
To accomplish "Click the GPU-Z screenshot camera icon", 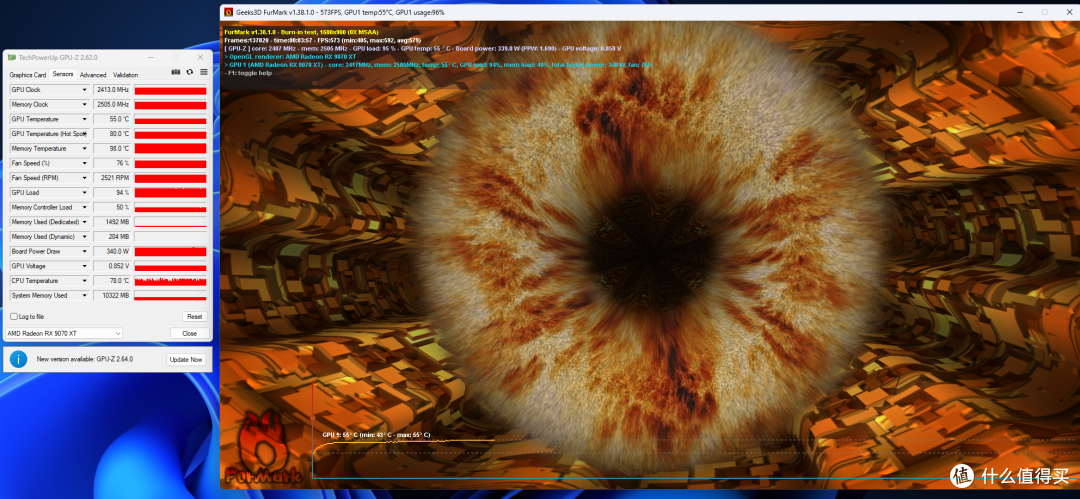I will 176,72.
